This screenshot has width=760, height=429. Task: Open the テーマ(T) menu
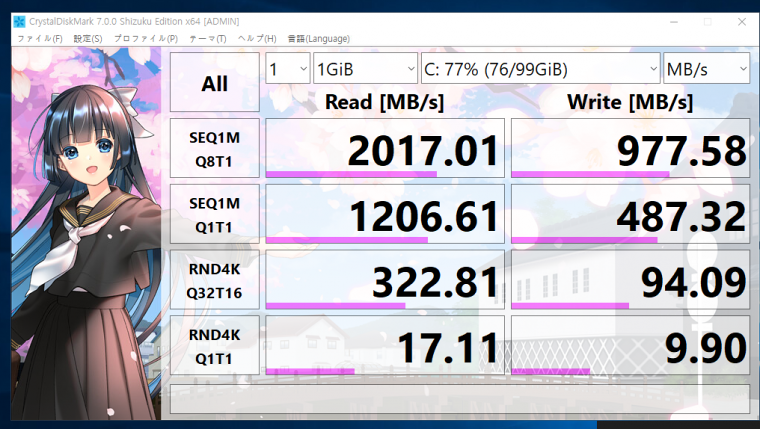pos(208,39)
